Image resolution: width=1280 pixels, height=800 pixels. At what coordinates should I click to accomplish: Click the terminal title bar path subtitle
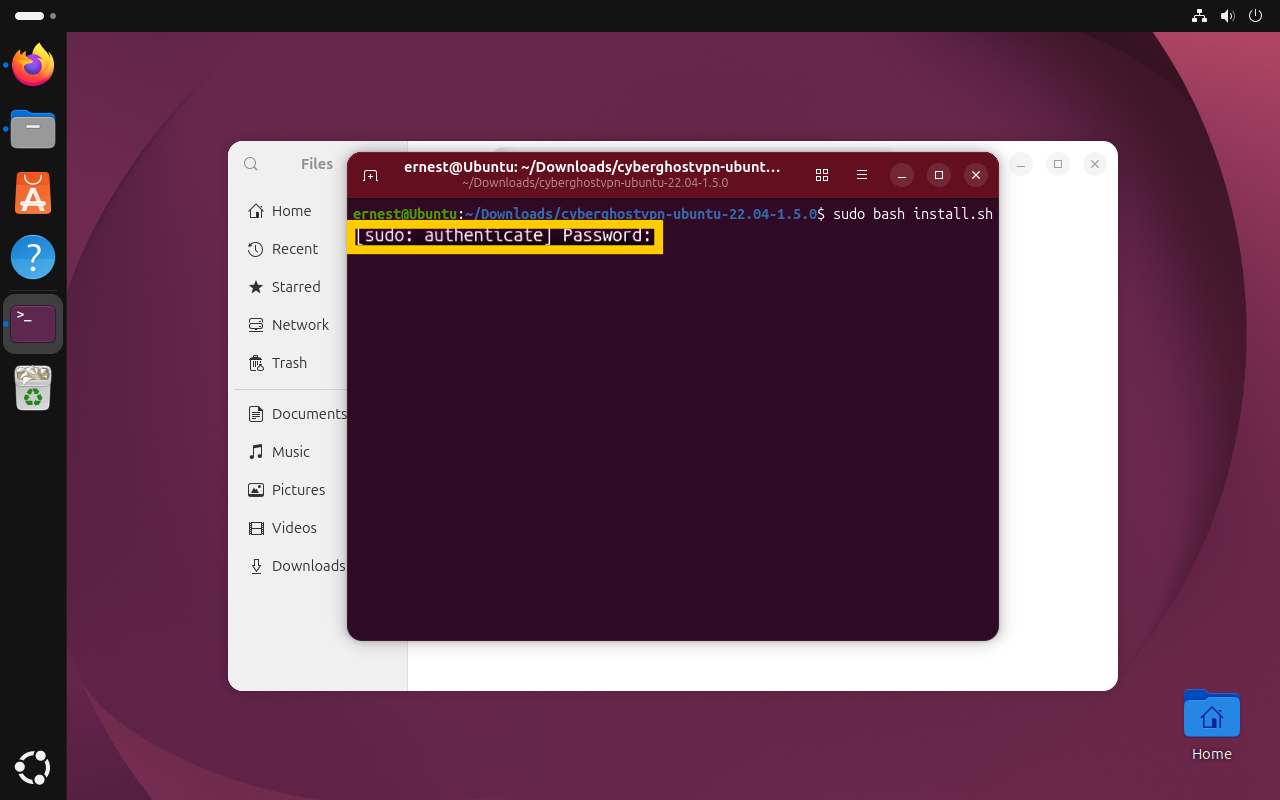tap(595, 183)
